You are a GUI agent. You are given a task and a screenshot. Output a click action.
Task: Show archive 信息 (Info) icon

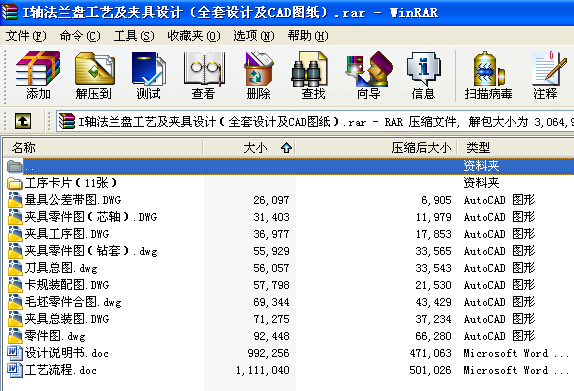424,68
